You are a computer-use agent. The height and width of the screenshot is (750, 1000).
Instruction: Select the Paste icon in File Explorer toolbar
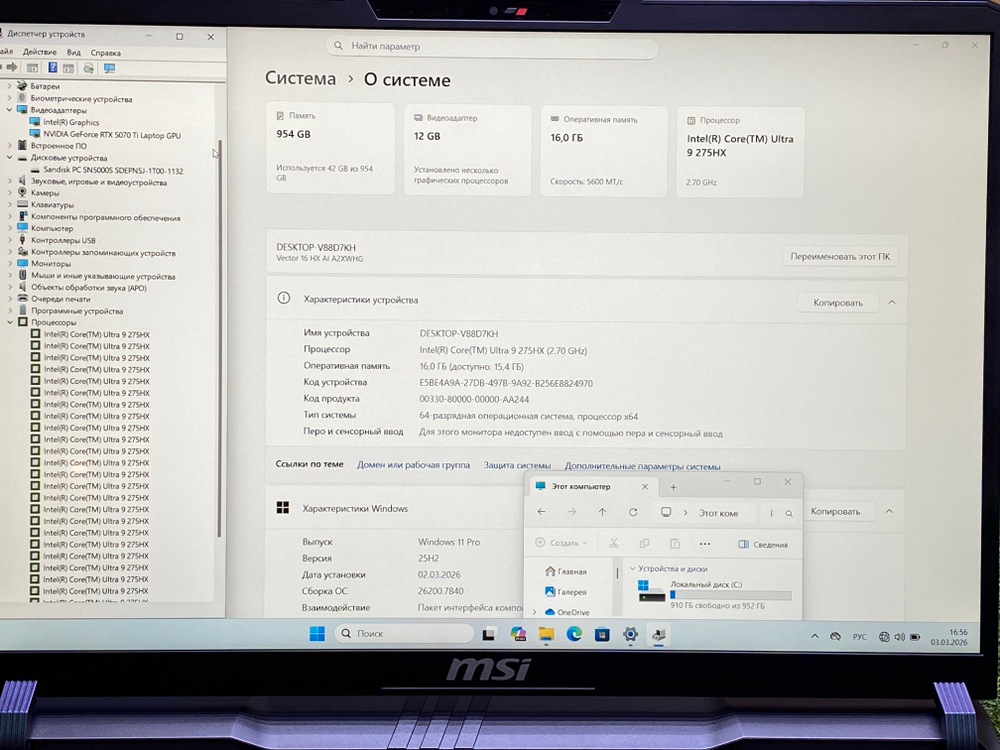(676, 543)
